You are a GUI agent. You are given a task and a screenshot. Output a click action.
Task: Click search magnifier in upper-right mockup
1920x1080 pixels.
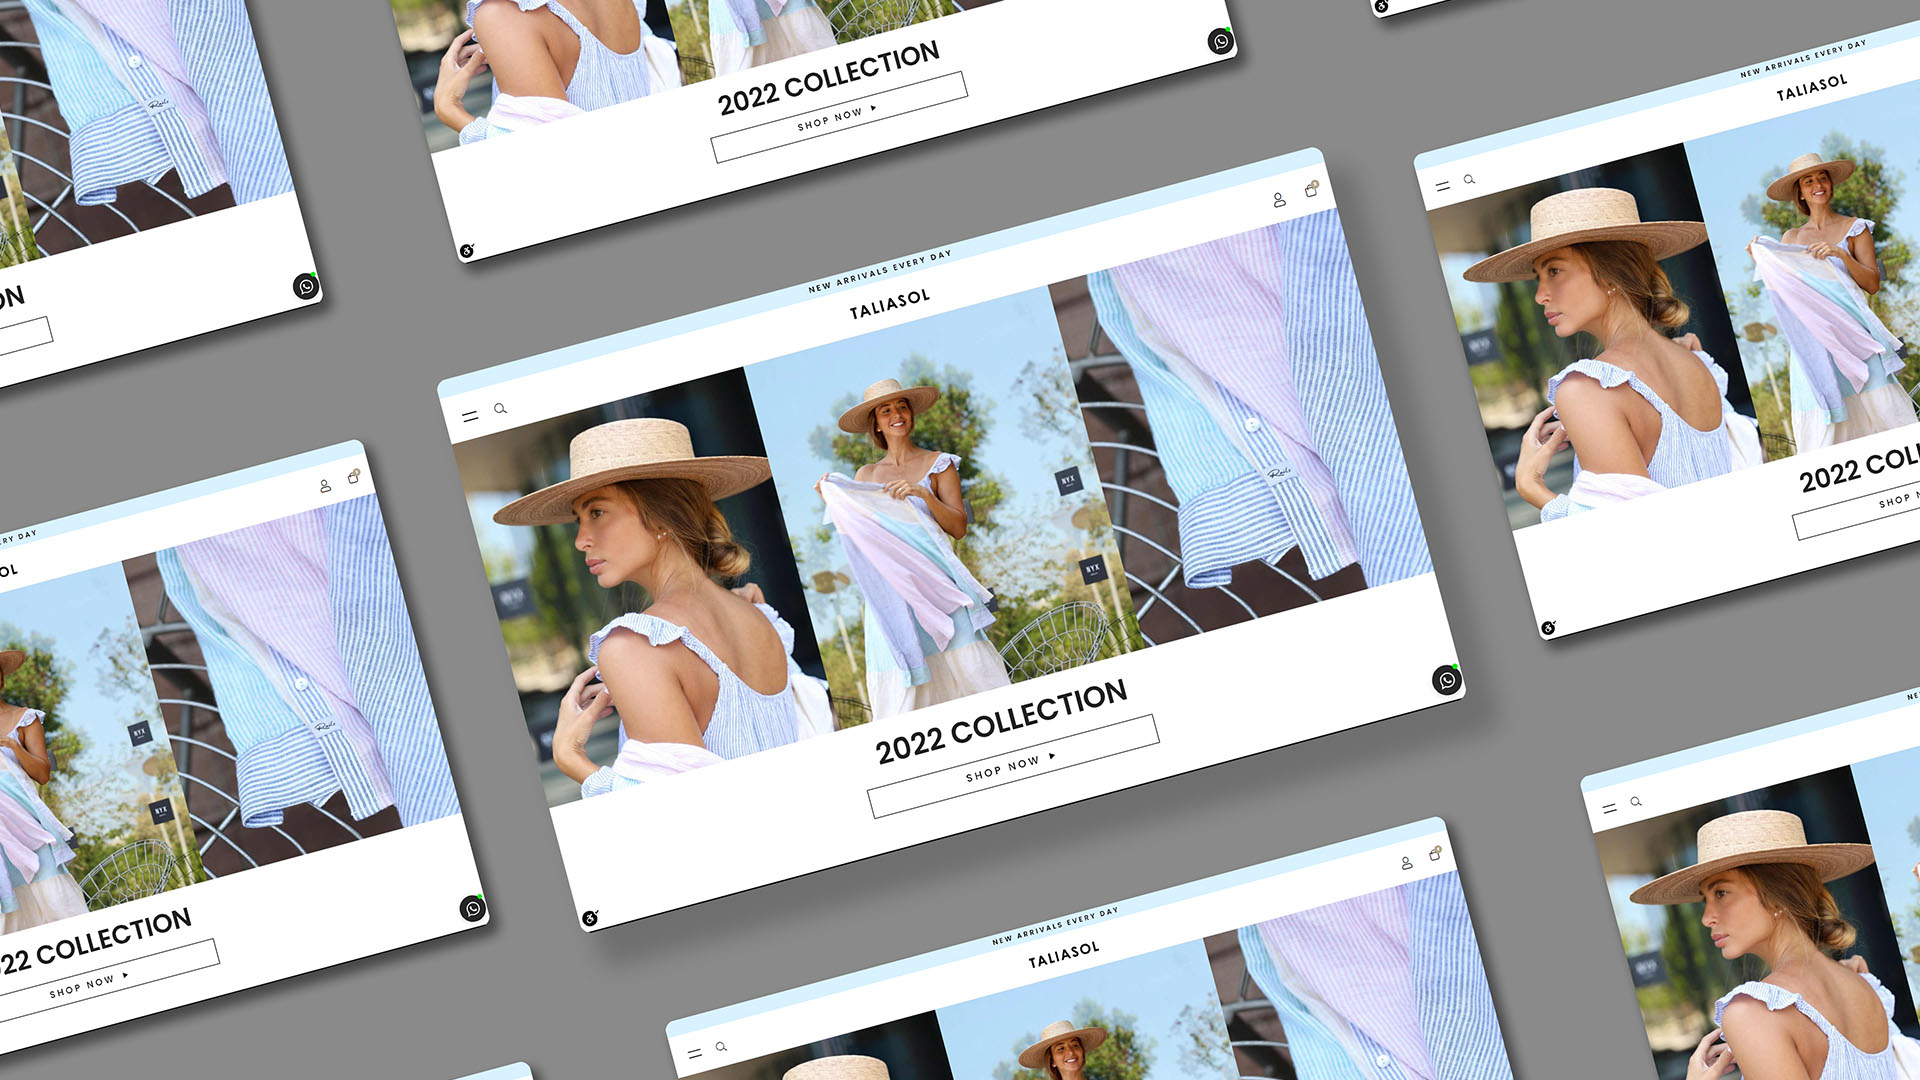pos(1469,180)
